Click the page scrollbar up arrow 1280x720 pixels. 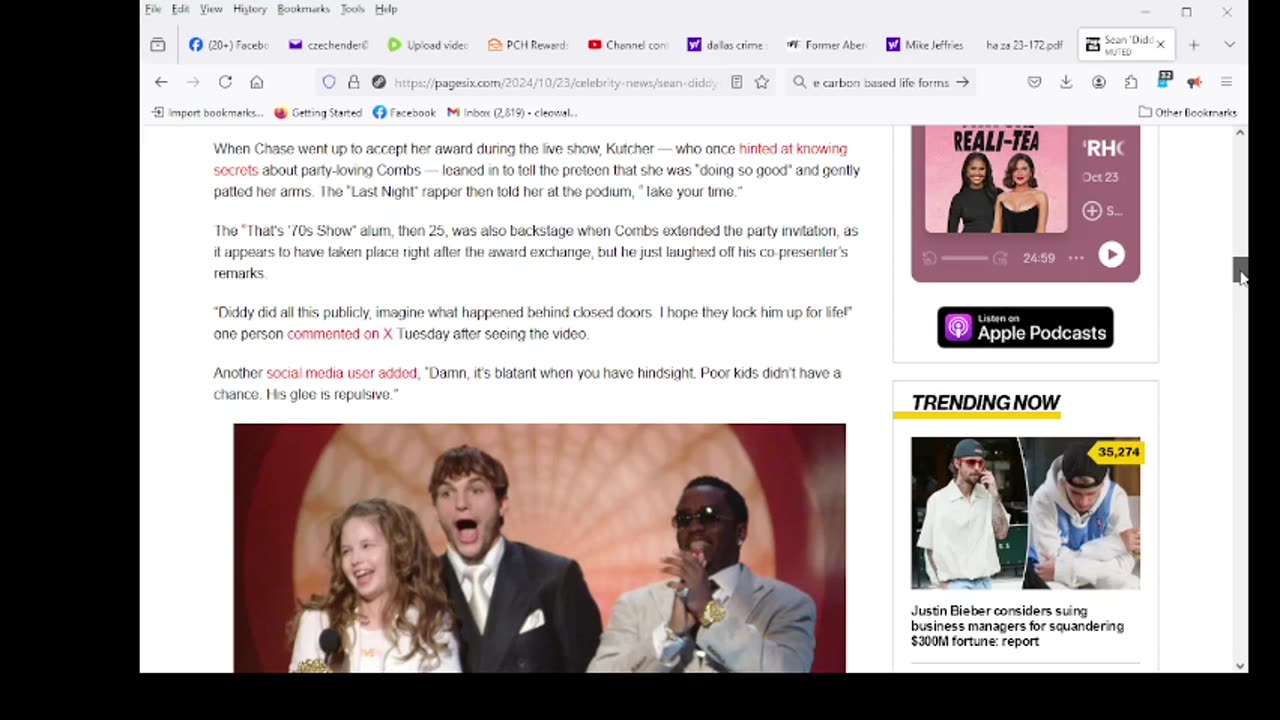click(1240, 132)
